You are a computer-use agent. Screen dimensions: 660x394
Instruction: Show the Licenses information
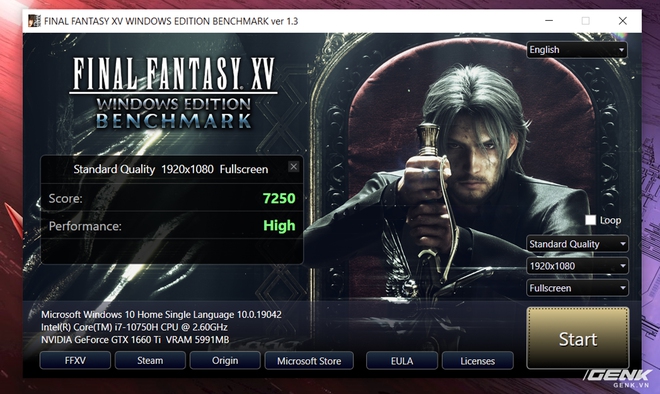(x=478, y=361)
